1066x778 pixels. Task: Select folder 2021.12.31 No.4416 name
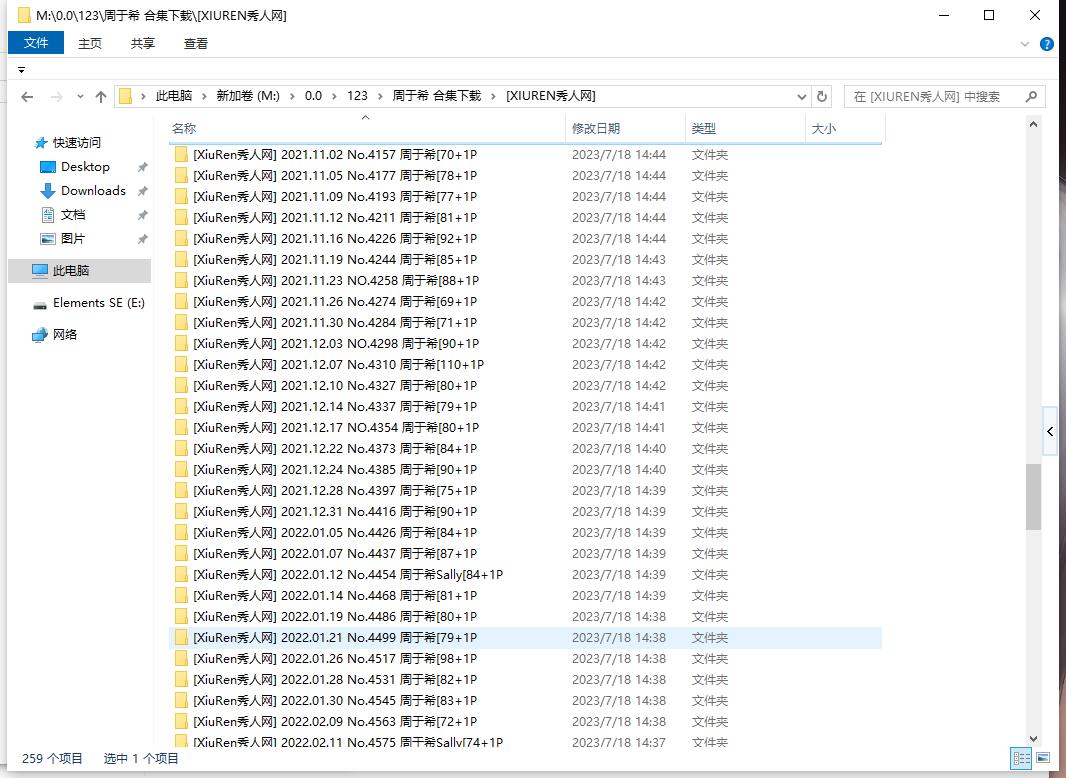(x=335, y=511)
